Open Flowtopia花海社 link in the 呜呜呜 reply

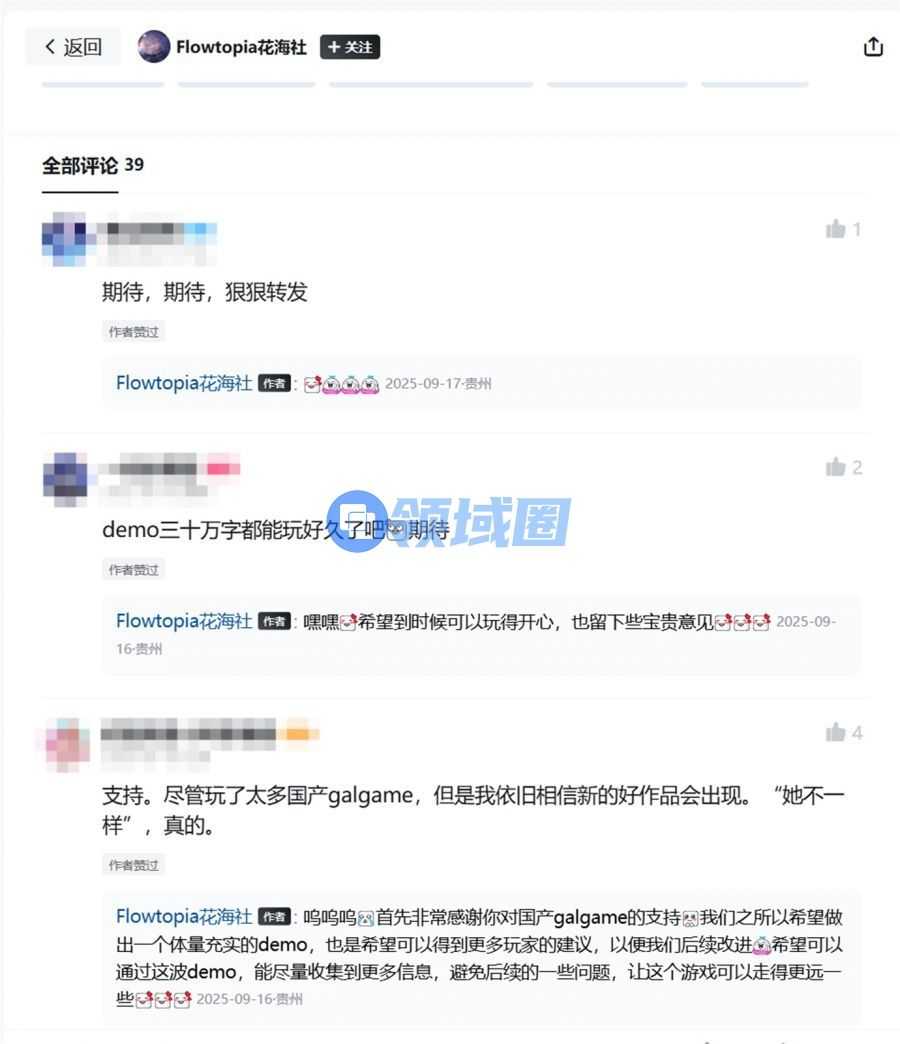tap(184, 917)
